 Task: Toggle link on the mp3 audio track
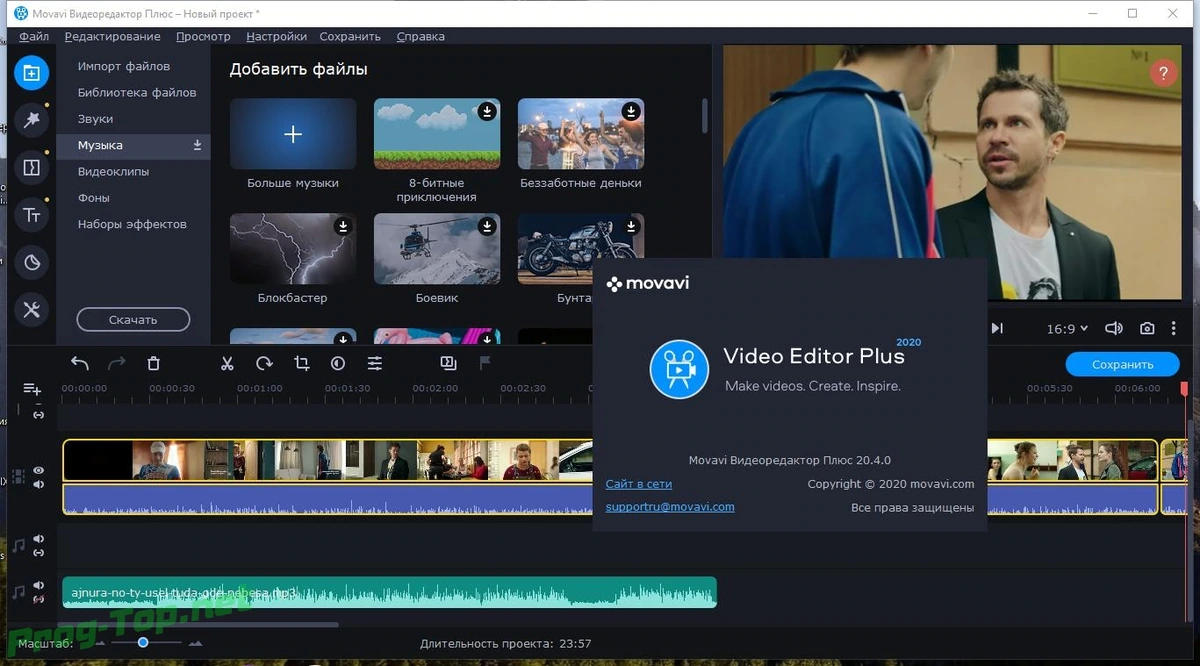coord(38,599)
